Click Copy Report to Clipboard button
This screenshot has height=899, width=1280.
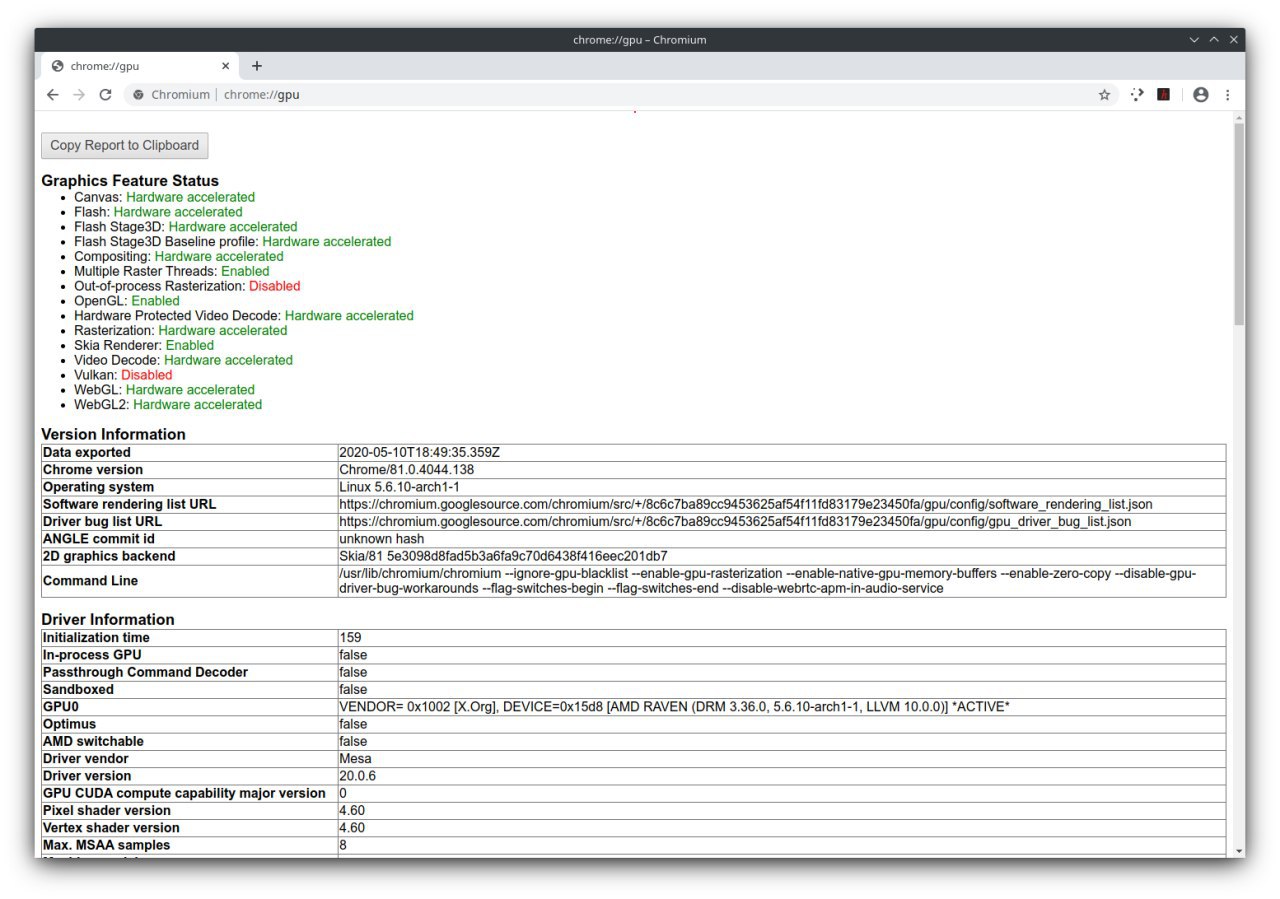[124, 145]
